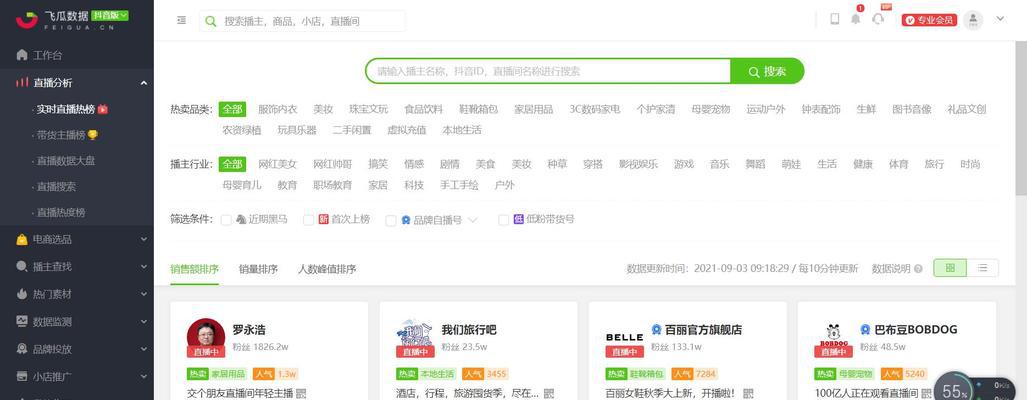Click the headset support icon
The height and width of the screenshot is (400, 1027).
point(878,18)
